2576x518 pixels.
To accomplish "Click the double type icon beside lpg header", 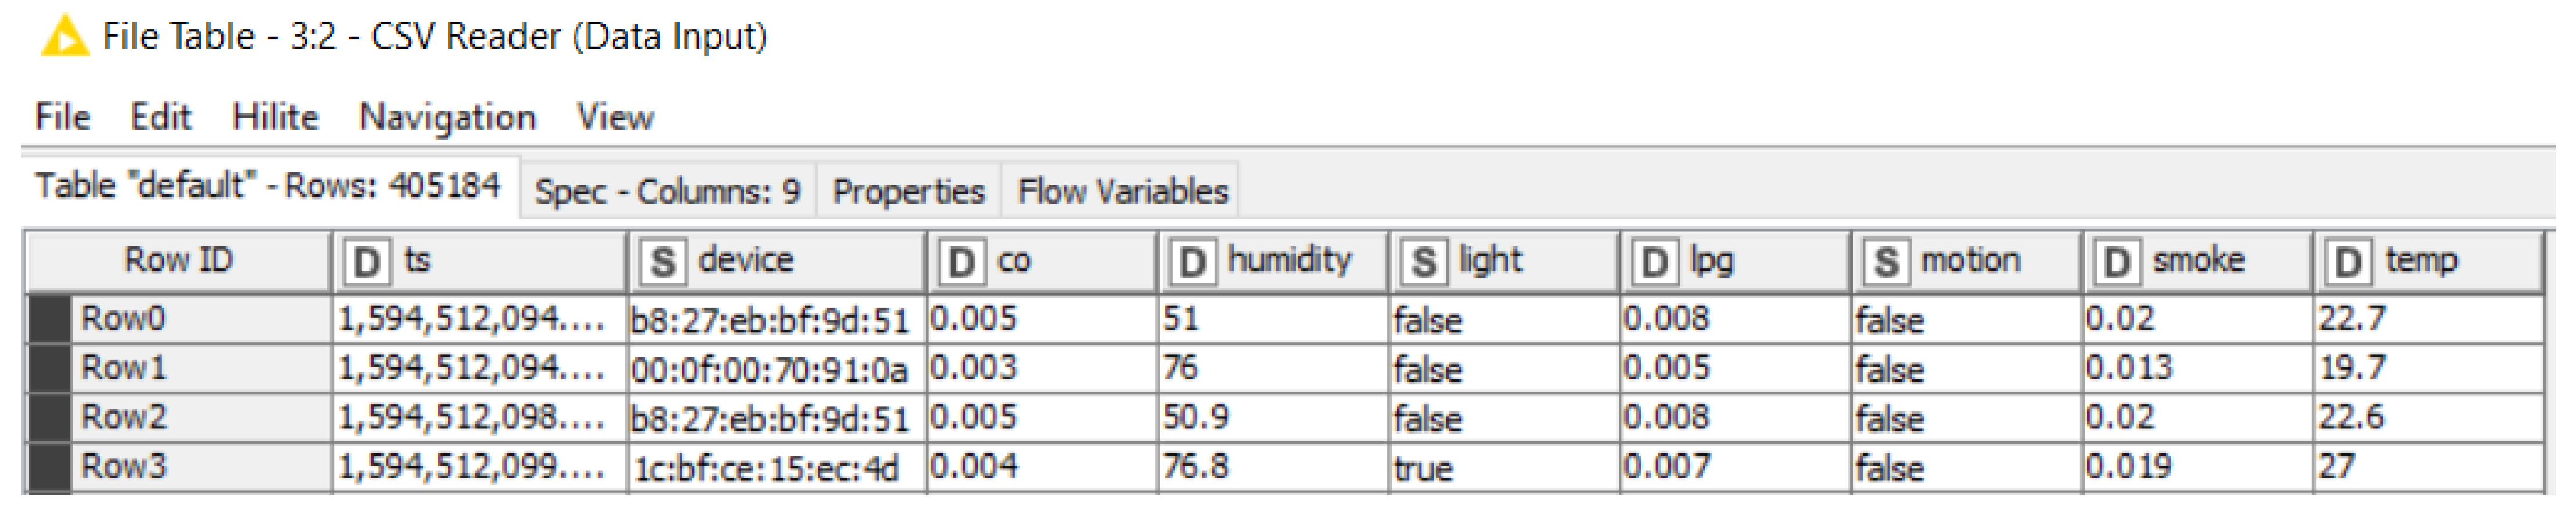I will pos(1654,263).
